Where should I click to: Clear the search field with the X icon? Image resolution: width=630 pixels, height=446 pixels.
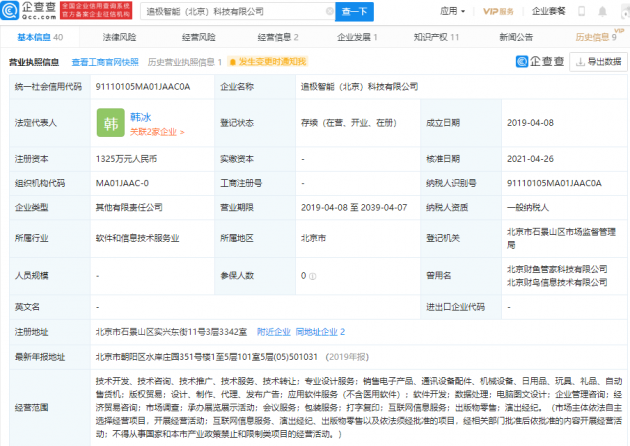click(329, 11)
